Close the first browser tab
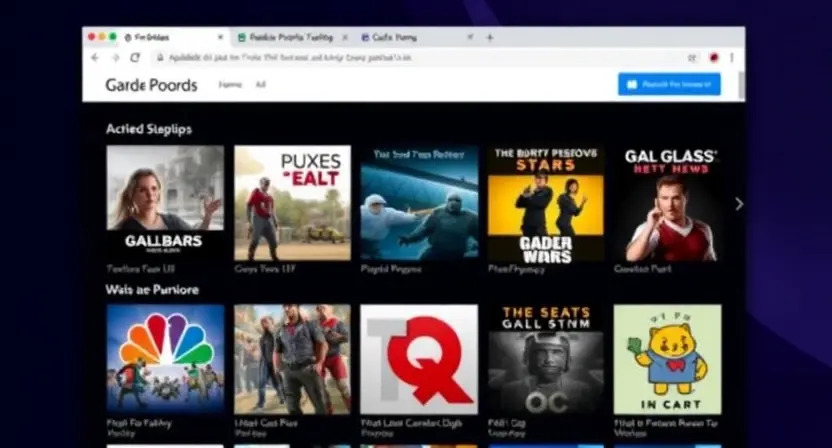The width and height of the screenshot is (832, 448). pos(220,37)
